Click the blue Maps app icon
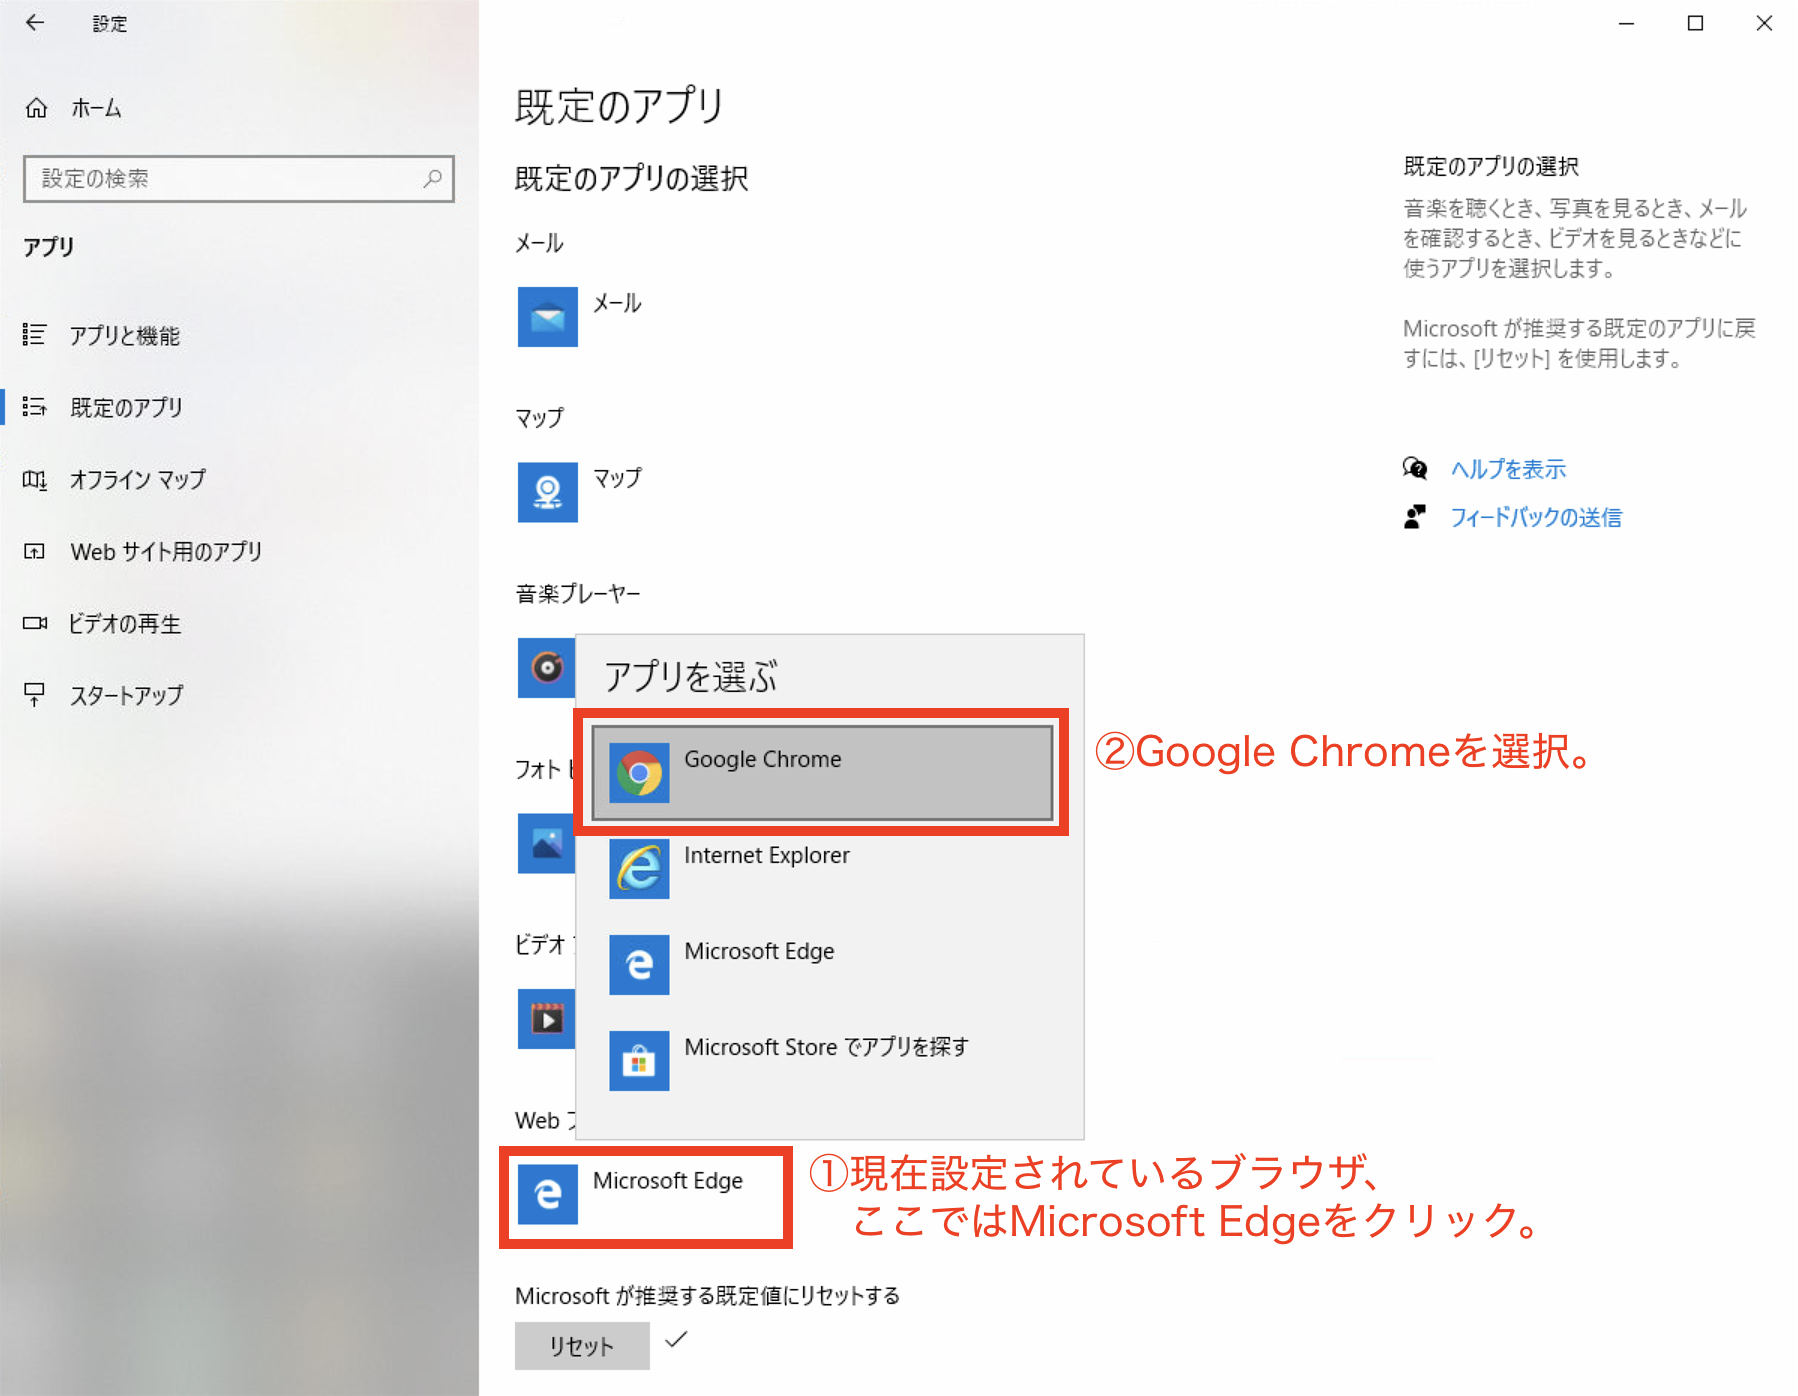The image size is (1798, 1396). point(547,492)
